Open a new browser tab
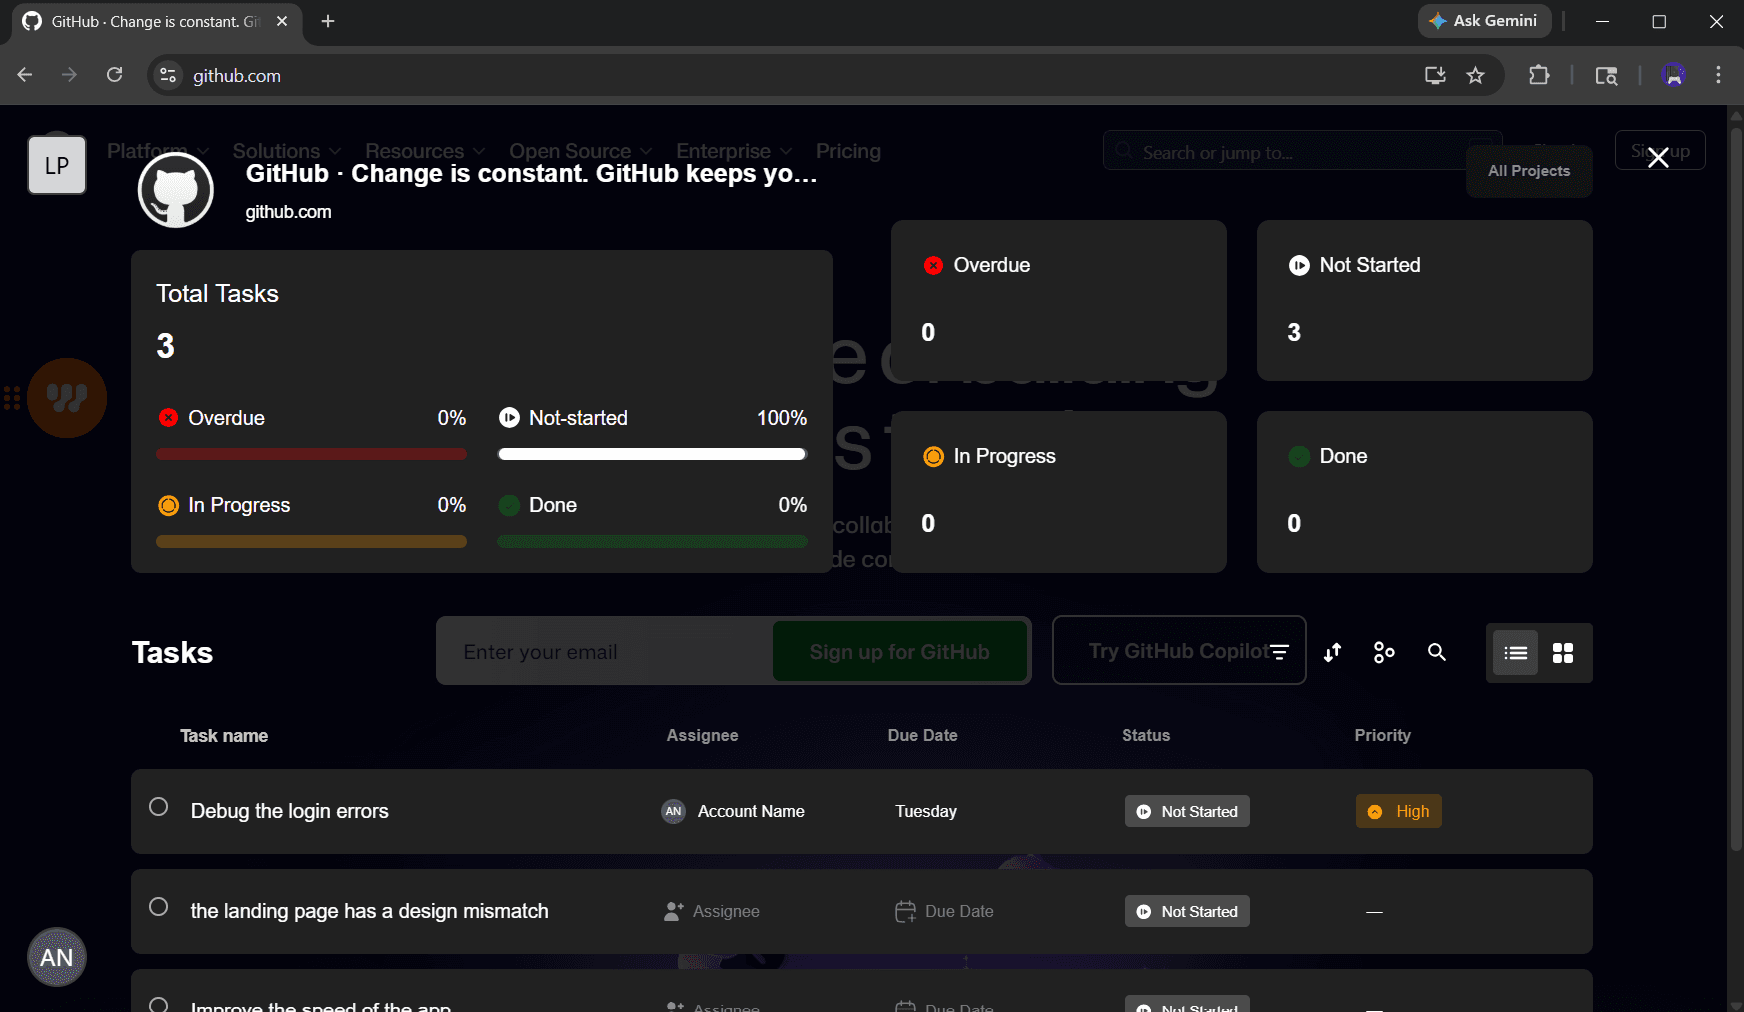This screenshot has height=1012, width=1744. click(328, 21)
